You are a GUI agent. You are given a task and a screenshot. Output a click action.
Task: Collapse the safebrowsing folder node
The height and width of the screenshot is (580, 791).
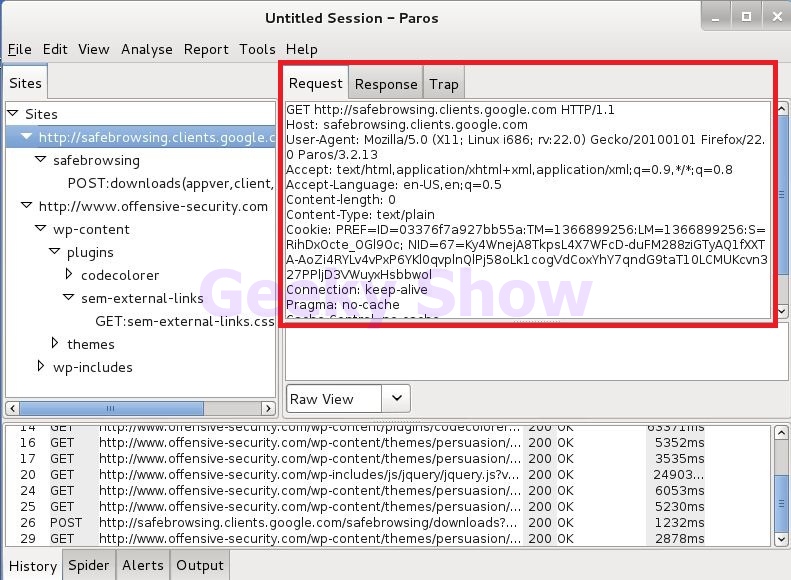coord(41,159)
